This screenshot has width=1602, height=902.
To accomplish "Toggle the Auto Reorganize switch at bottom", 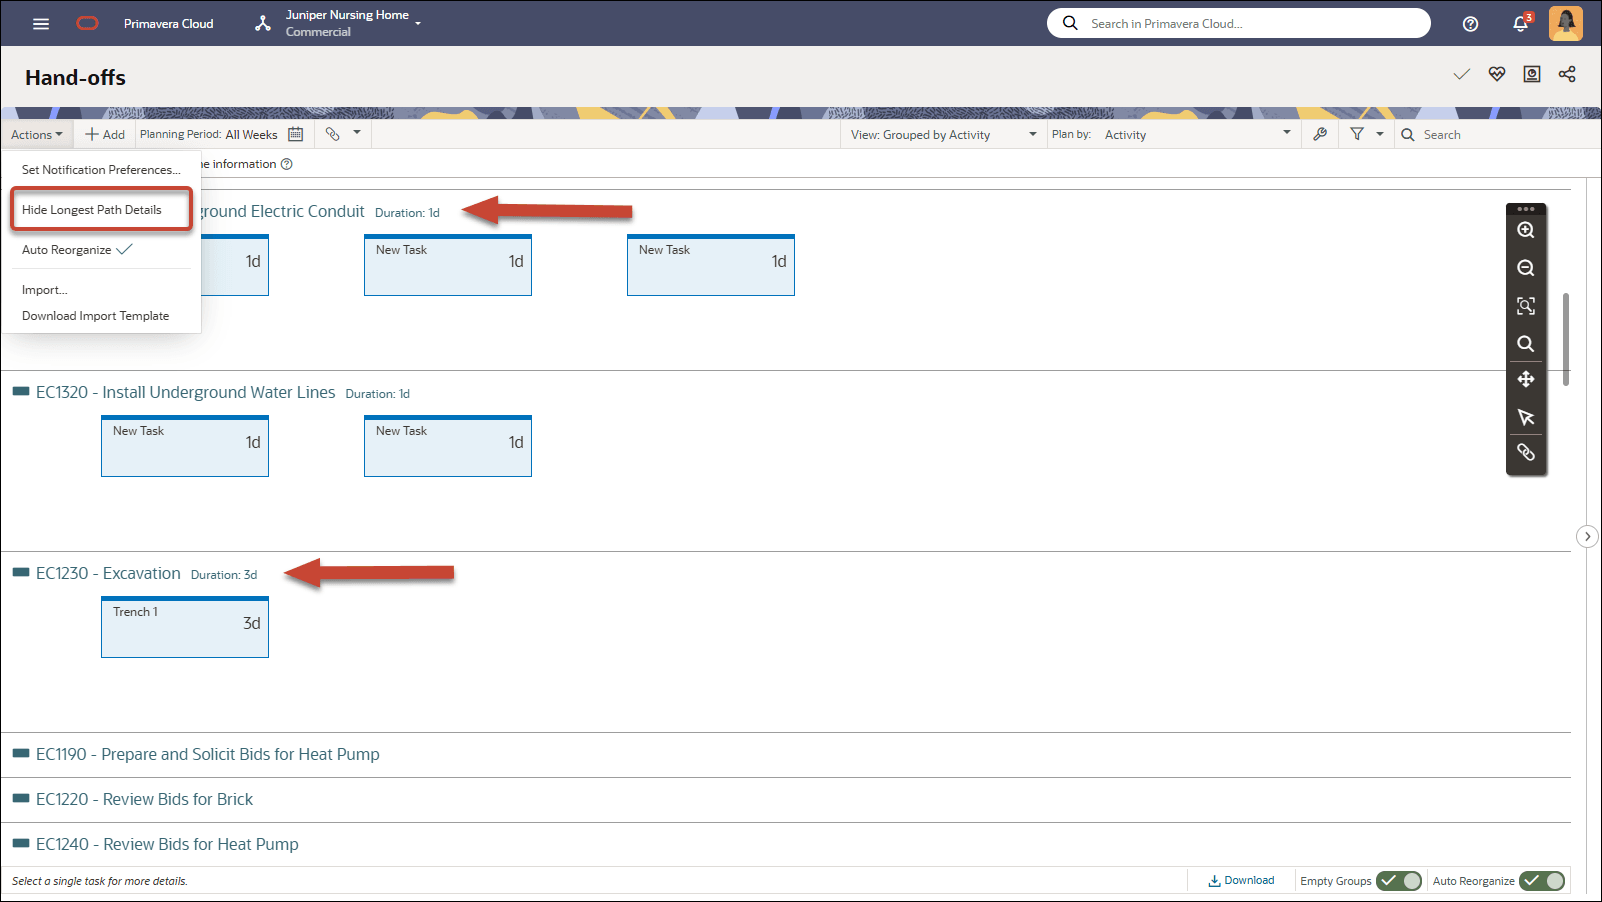I will (x=1542, y=881).
